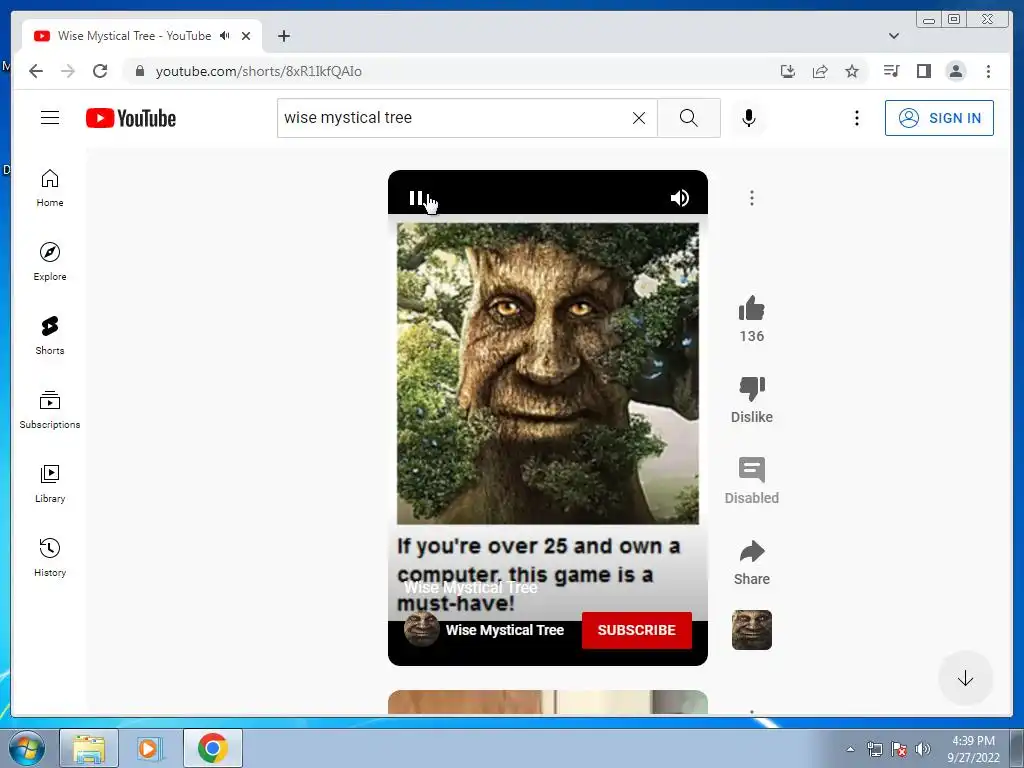Click share this page icon in address bar
This screenshot has width=1024, height=768.
820,71
